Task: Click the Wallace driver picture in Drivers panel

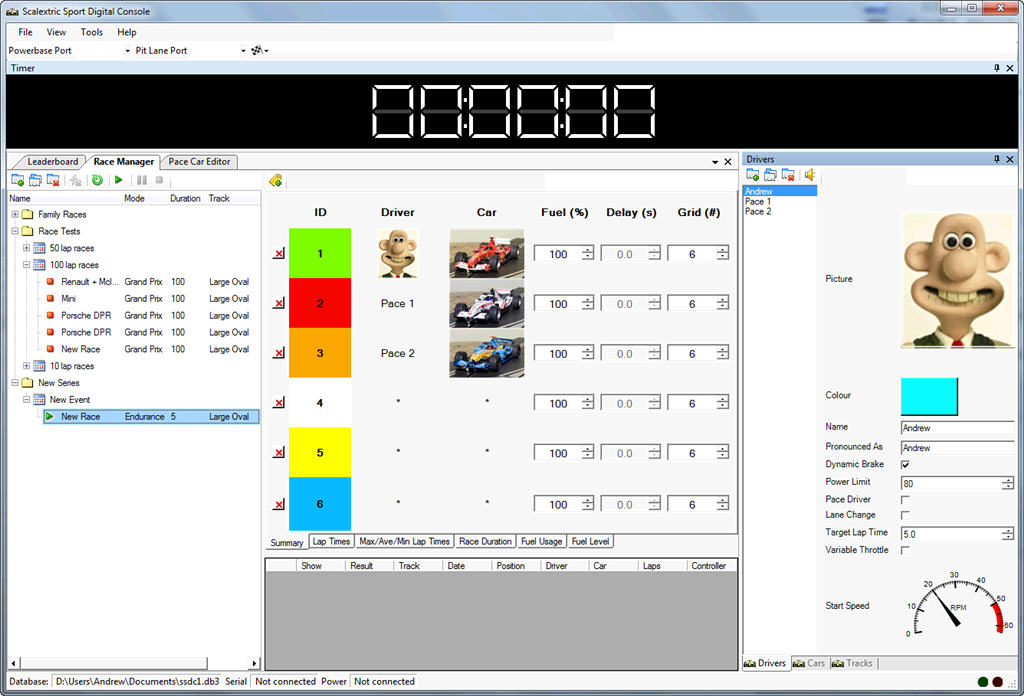Action: tap(956, 279)
